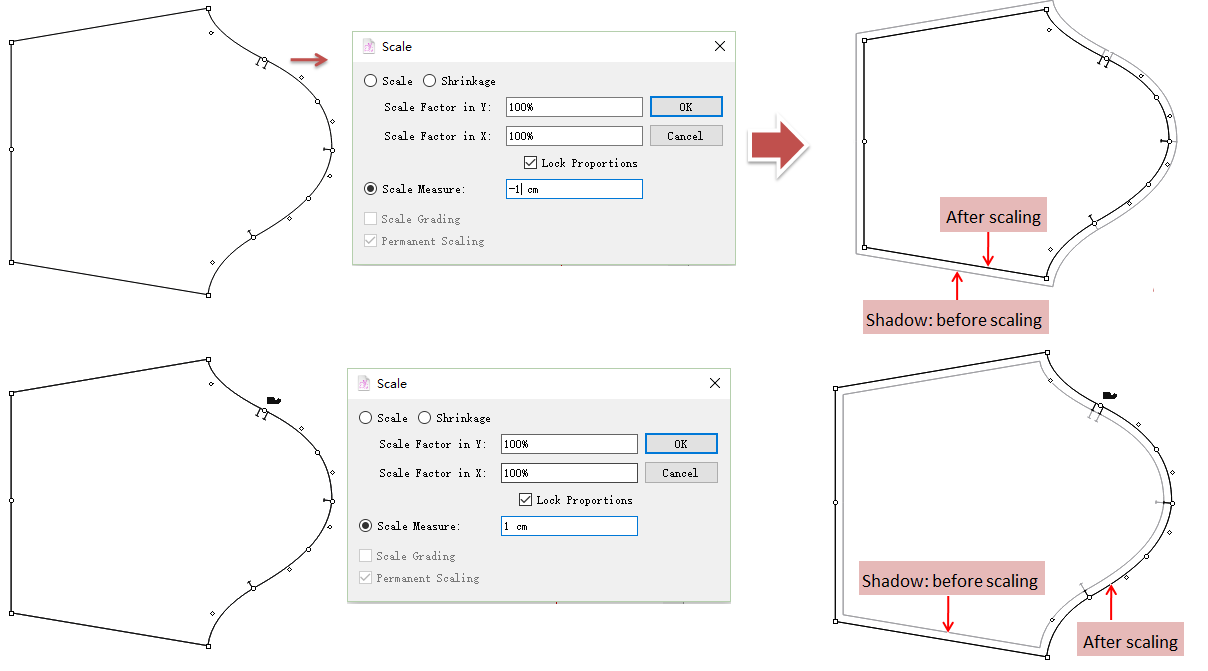Close the lower Scale dialog
This screenshot has width=1208, height=671.
[715, 383]
